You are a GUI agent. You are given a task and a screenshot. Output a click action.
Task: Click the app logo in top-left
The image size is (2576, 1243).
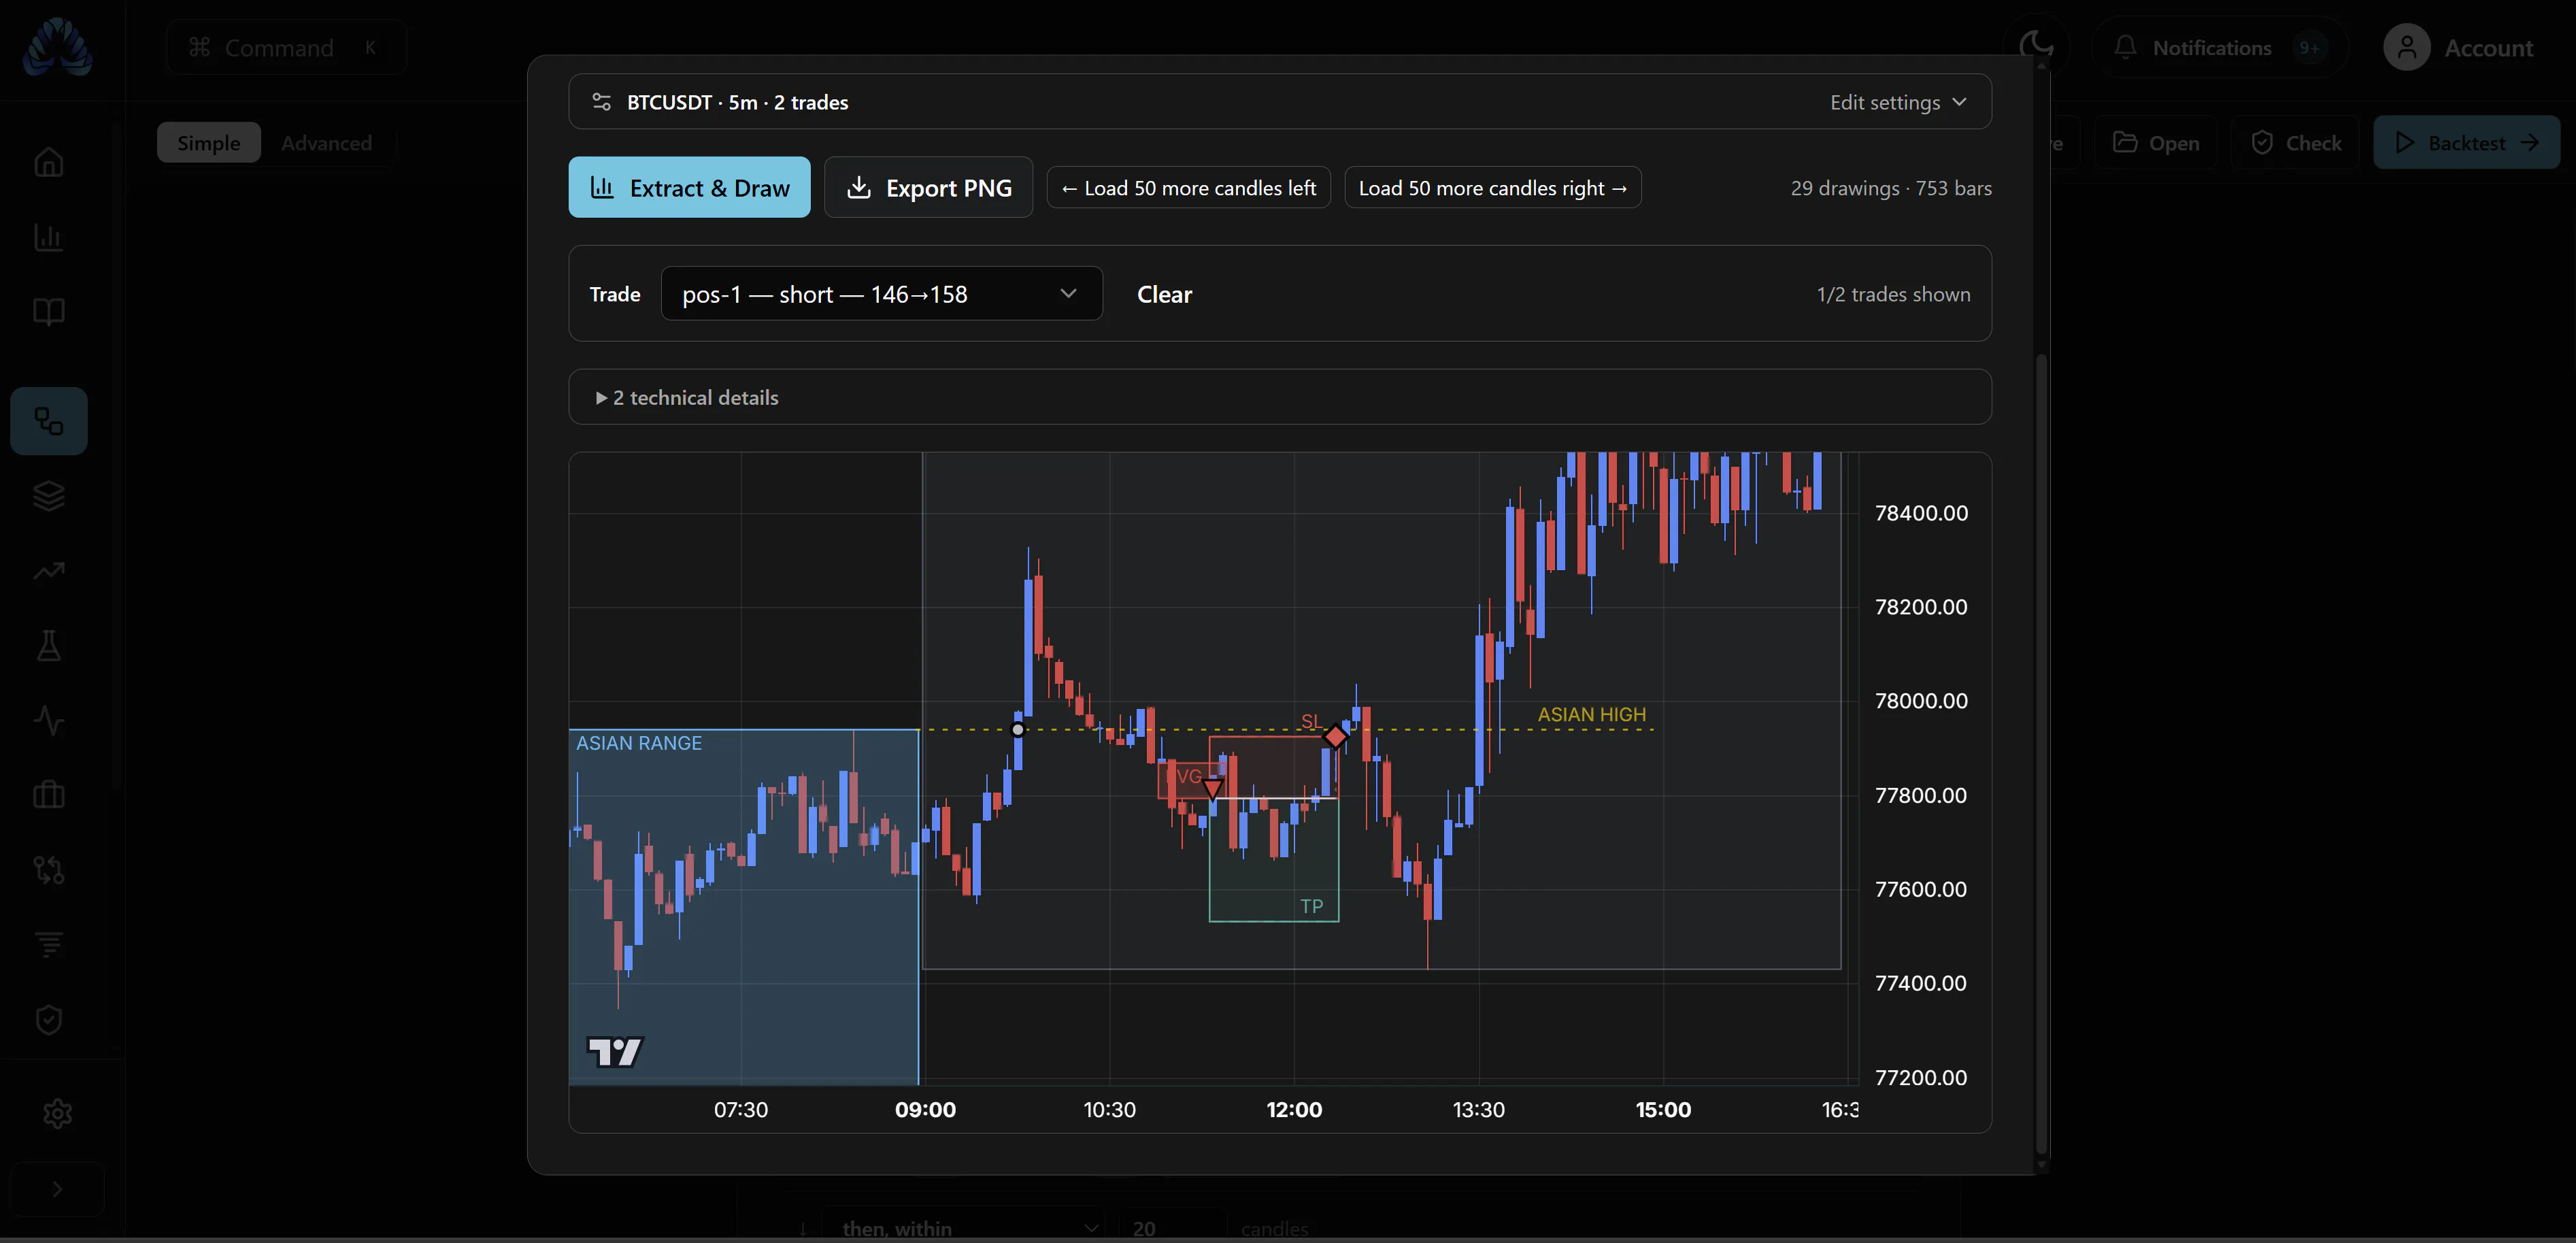(57, 47)
